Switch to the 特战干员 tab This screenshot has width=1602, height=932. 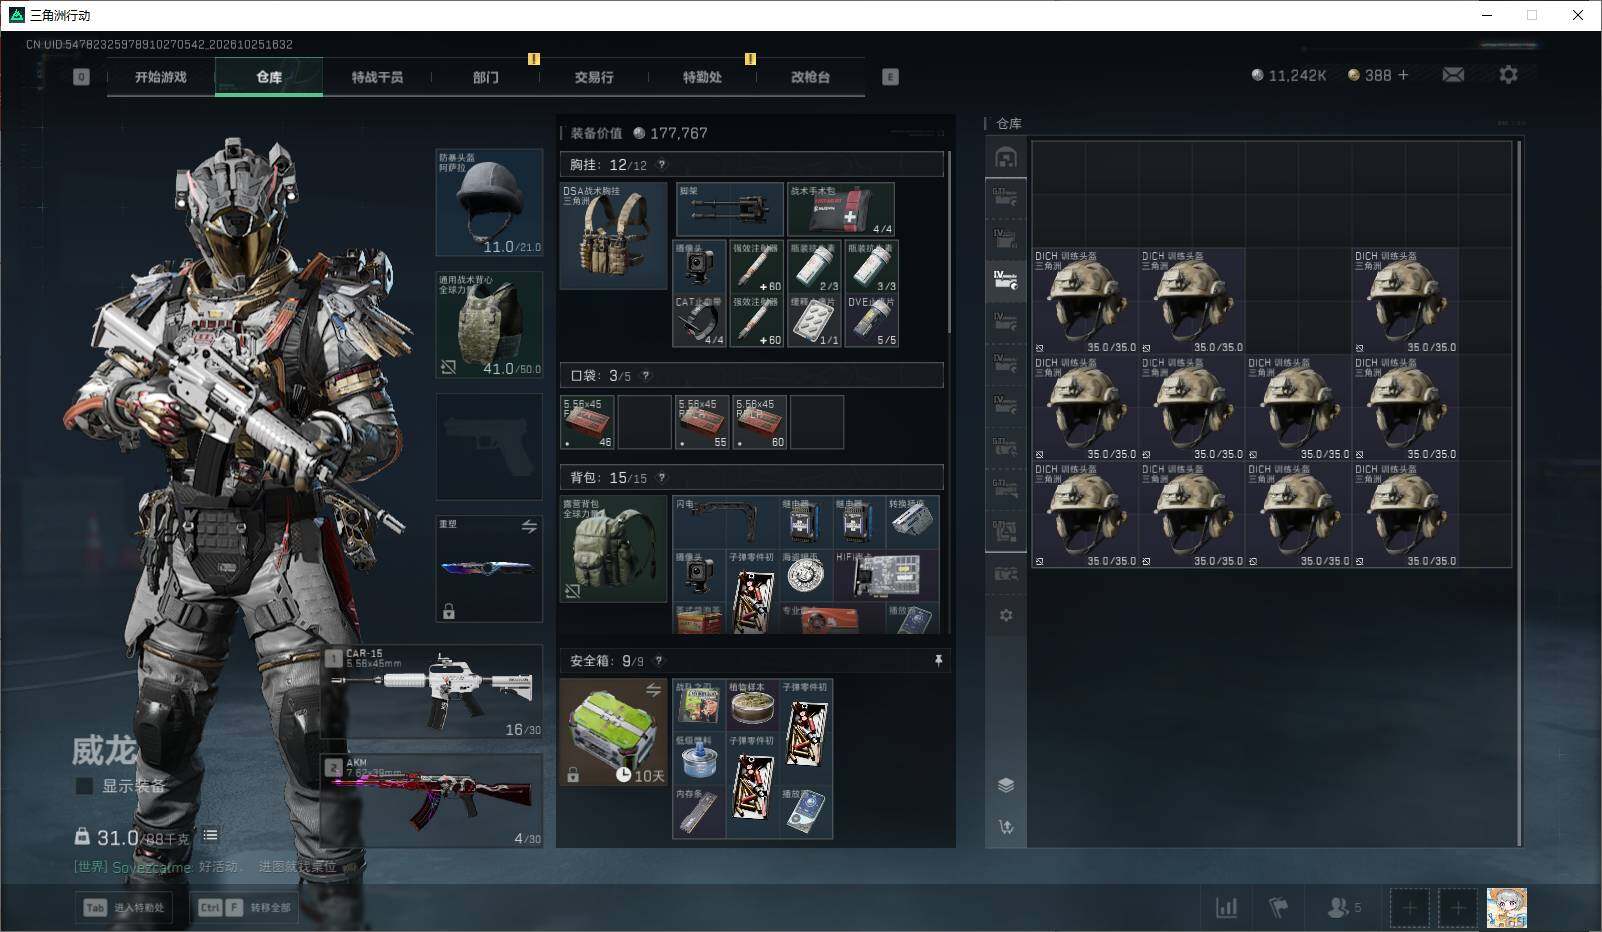tap(377, 77)
